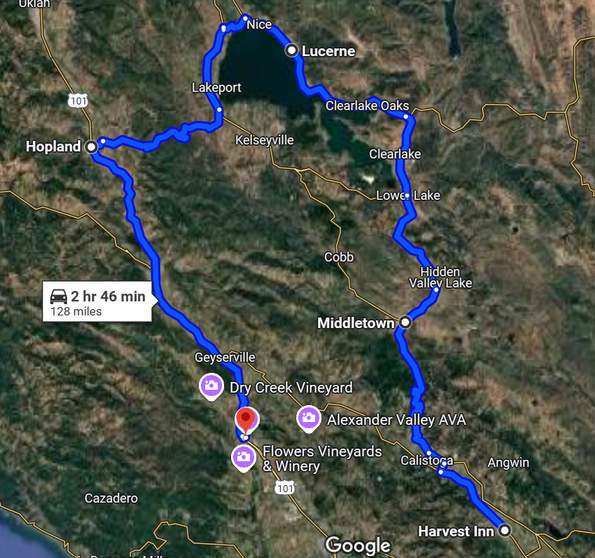
Task: Click the Calistoga town label
Action: 427,460
